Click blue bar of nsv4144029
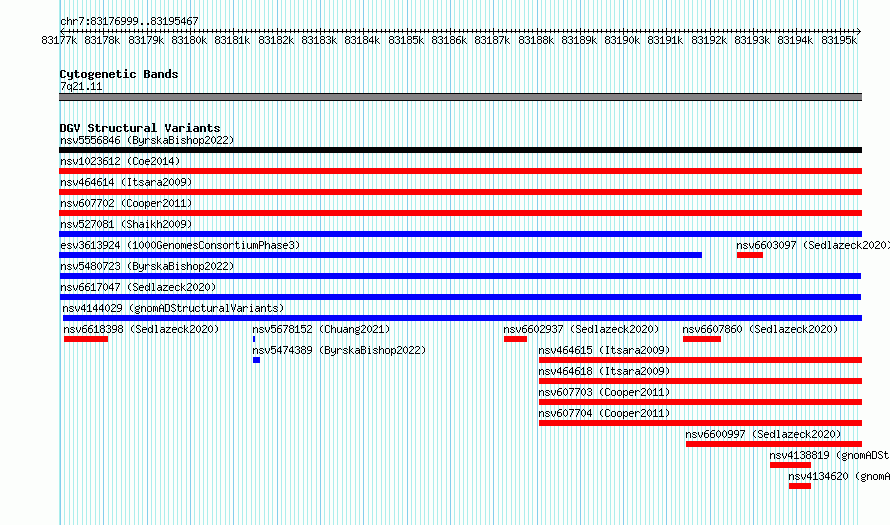This screenshot has height=525, width=890. click(x=462, y=318)
